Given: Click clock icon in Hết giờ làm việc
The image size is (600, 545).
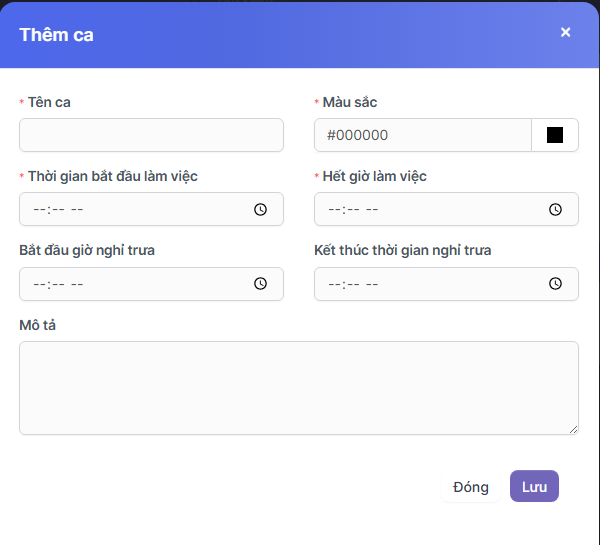Looking at the screenshot, I should (x=555, y=210).
